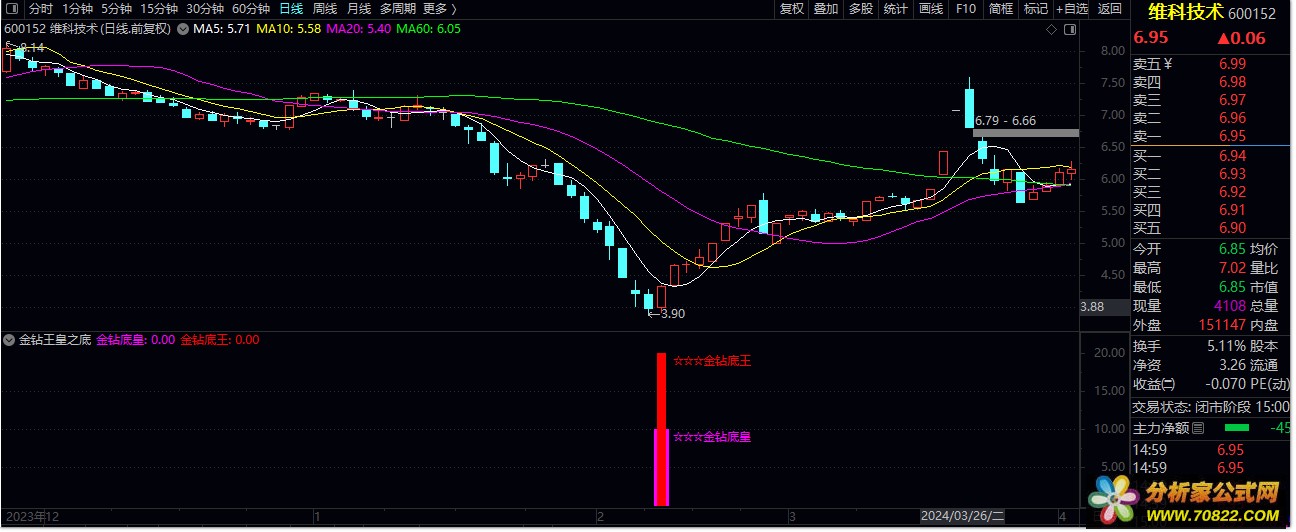Image resolution: width=1296 pixels, height=532 pixels.
Task: Click the ¥ icon beside 卖五
Action: coord(1167,64)
